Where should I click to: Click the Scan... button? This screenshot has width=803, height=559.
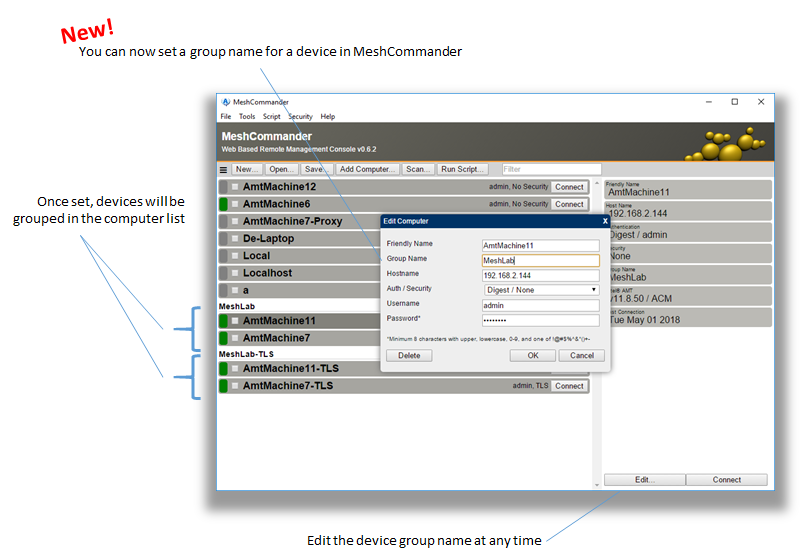[x=418, y=169]
